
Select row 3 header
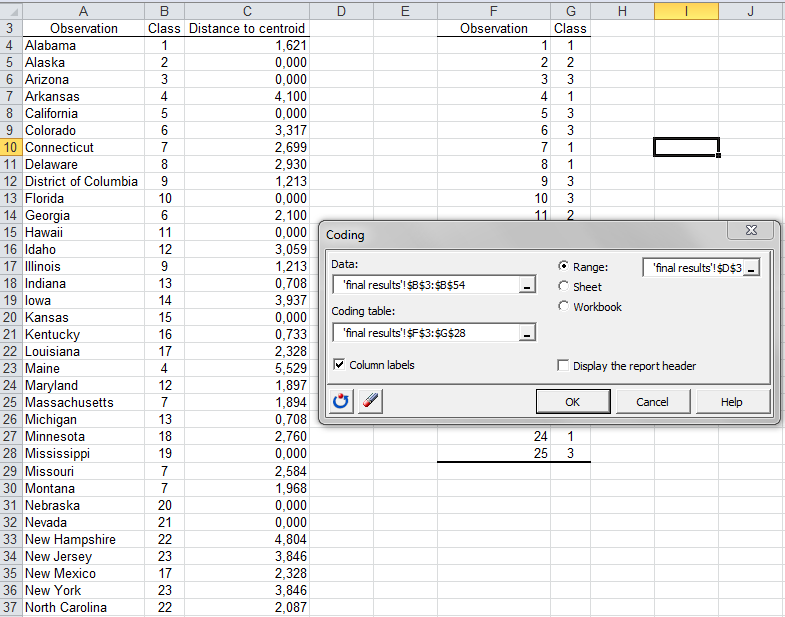click(x=11, y=28)
